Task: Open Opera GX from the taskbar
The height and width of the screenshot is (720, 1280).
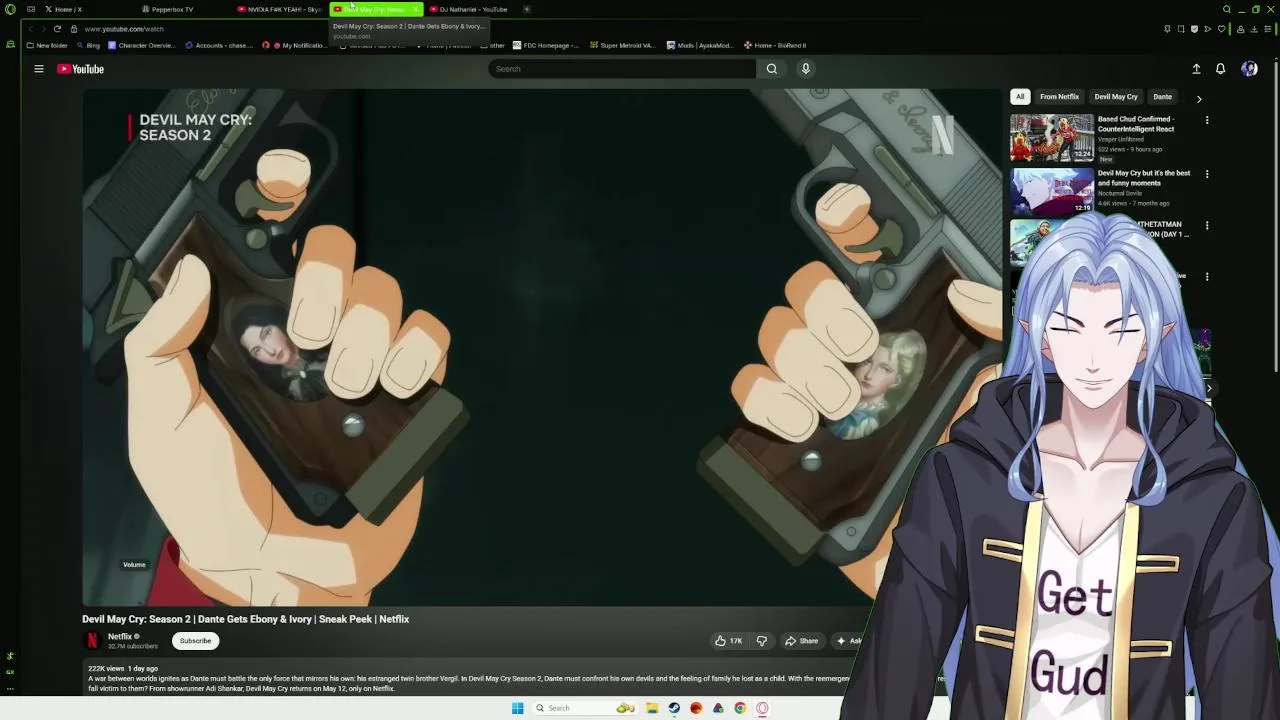Action: point(762,708)
